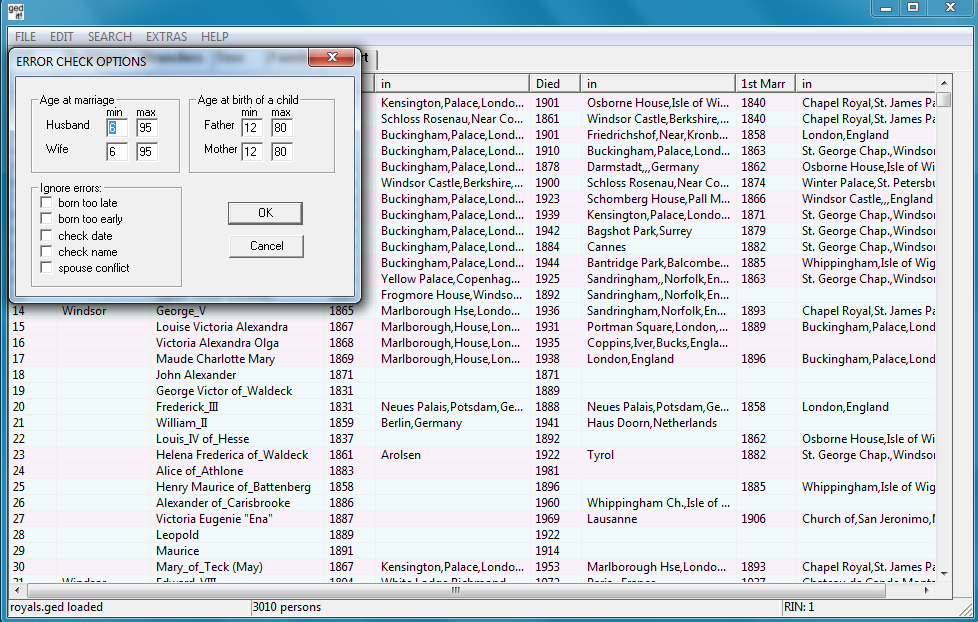Close the Error Check Options dialog

tap(332, 57)
